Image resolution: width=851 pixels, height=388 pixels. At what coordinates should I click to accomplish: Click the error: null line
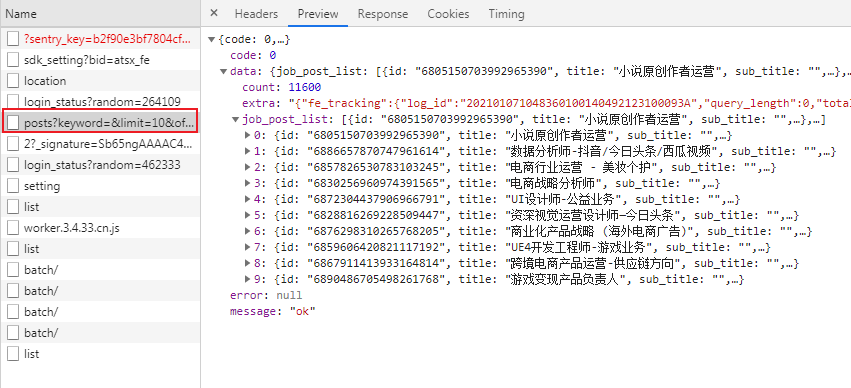[266, 296]
